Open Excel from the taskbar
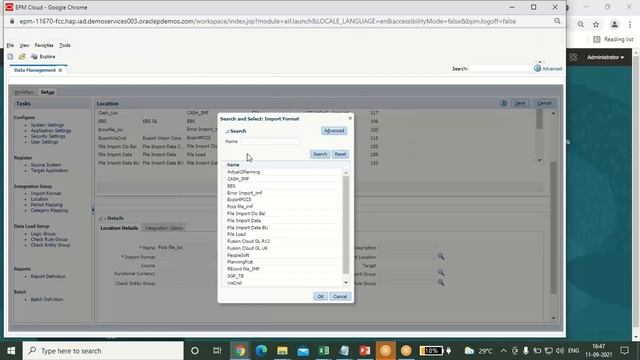640x360 pixels. point(324,351)
